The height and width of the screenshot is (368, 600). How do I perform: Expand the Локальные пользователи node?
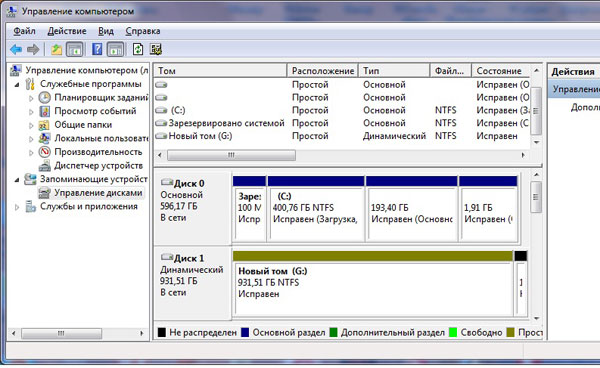click(31, 139)
